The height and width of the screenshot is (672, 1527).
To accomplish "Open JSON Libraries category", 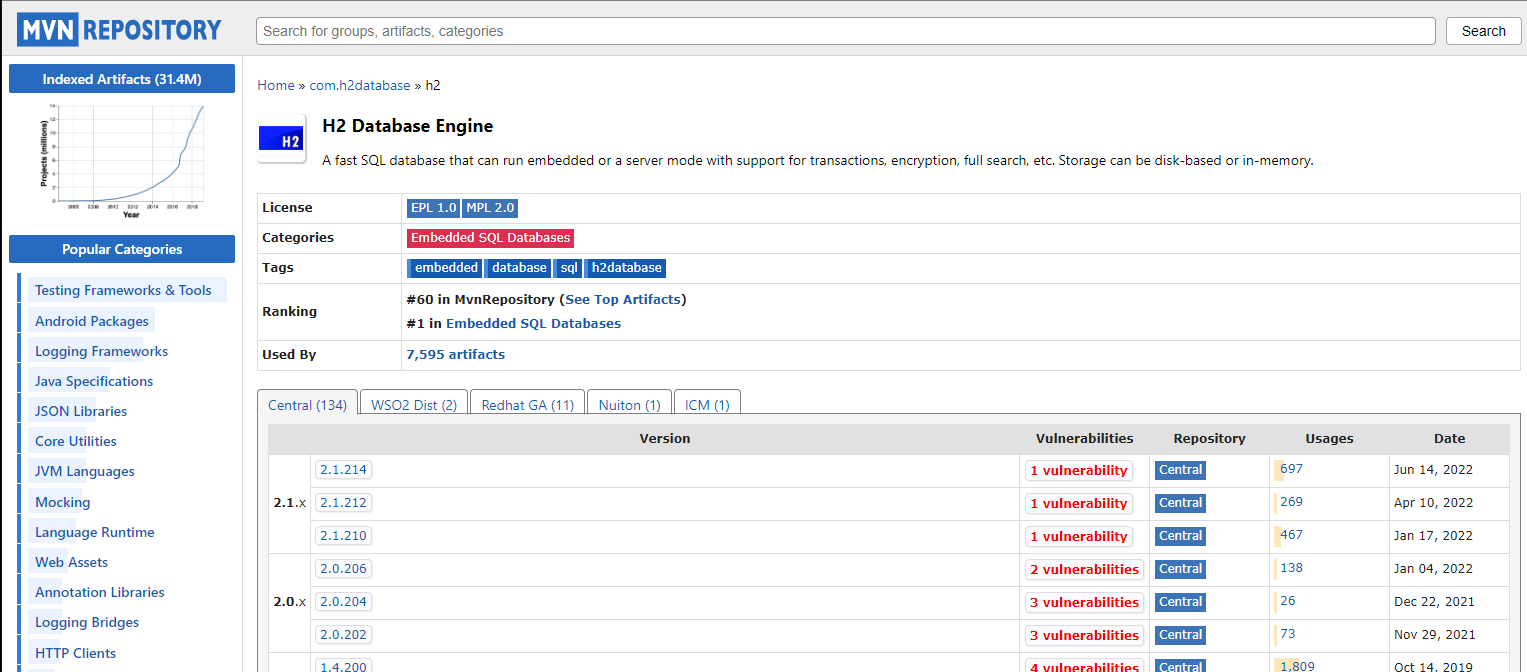I will (81, 411).
